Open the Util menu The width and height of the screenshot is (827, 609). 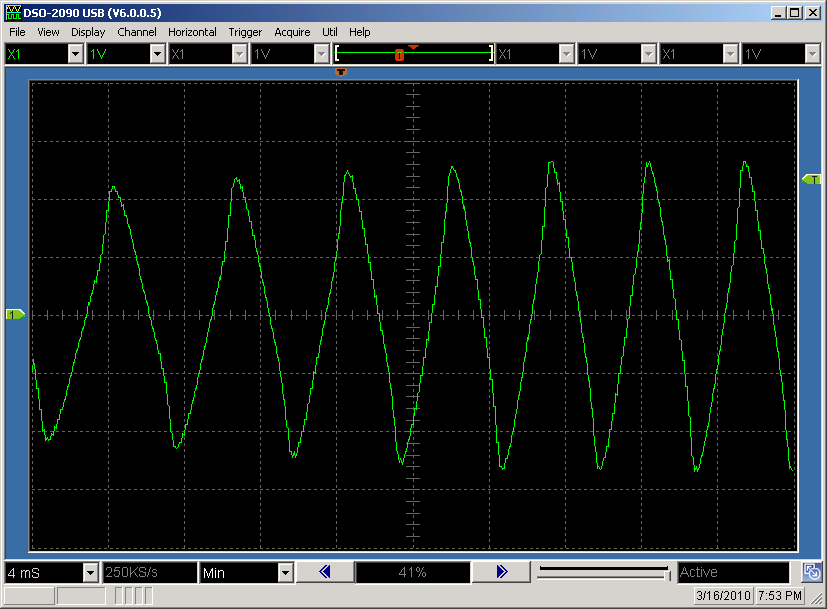point(329,32)
